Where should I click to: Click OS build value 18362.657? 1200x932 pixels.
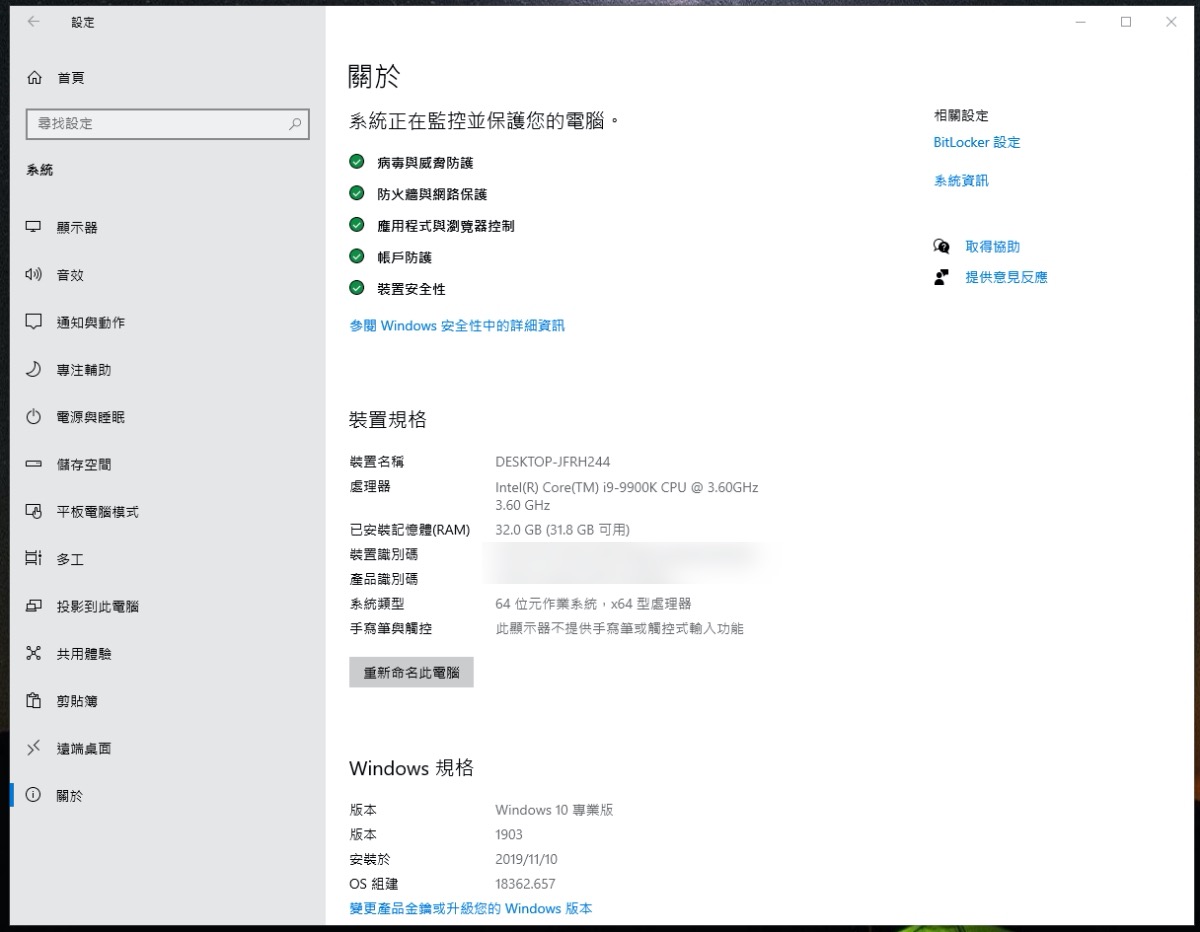tap(525, 884)
